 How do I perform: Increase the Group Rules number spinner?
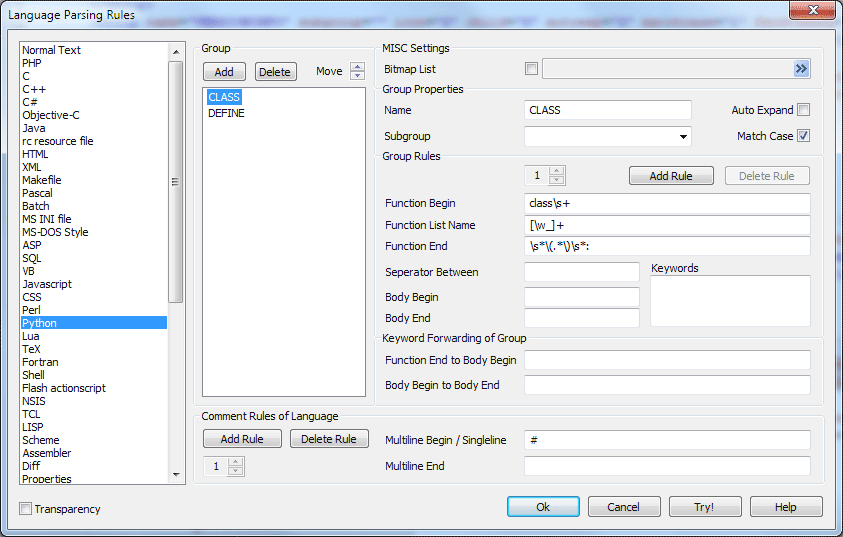click(x=557, y=171)
